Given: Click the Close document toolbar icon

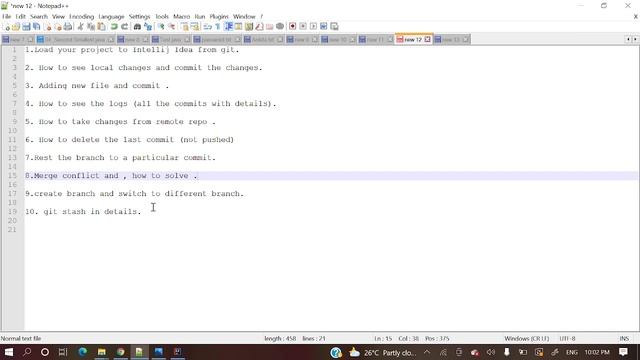Looking at the screenshot, I should pos(47,27).
